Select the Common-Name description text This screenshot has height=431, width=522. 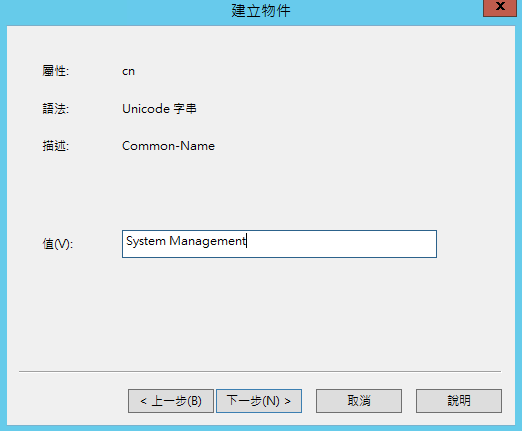[x=168, y=146]
